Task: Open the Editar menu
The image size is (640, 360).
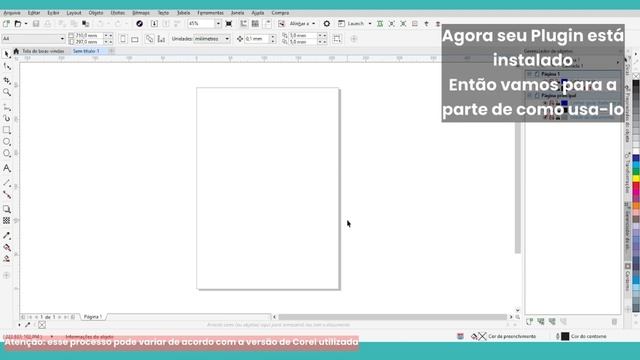Action: (34, 13)
